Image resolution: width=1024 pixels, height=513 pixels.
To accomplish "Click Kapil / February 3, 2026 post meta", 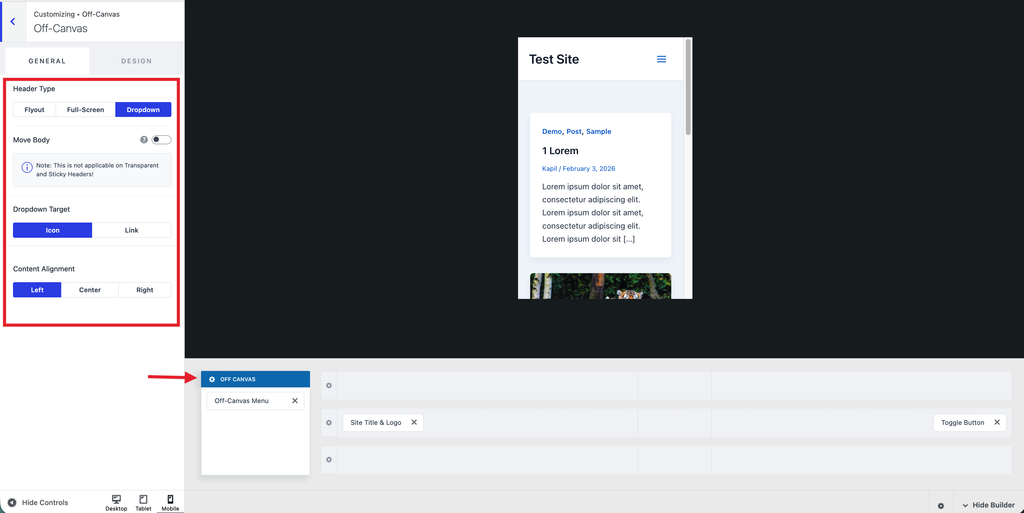I will pyautogui.click(x=579, y=168).
